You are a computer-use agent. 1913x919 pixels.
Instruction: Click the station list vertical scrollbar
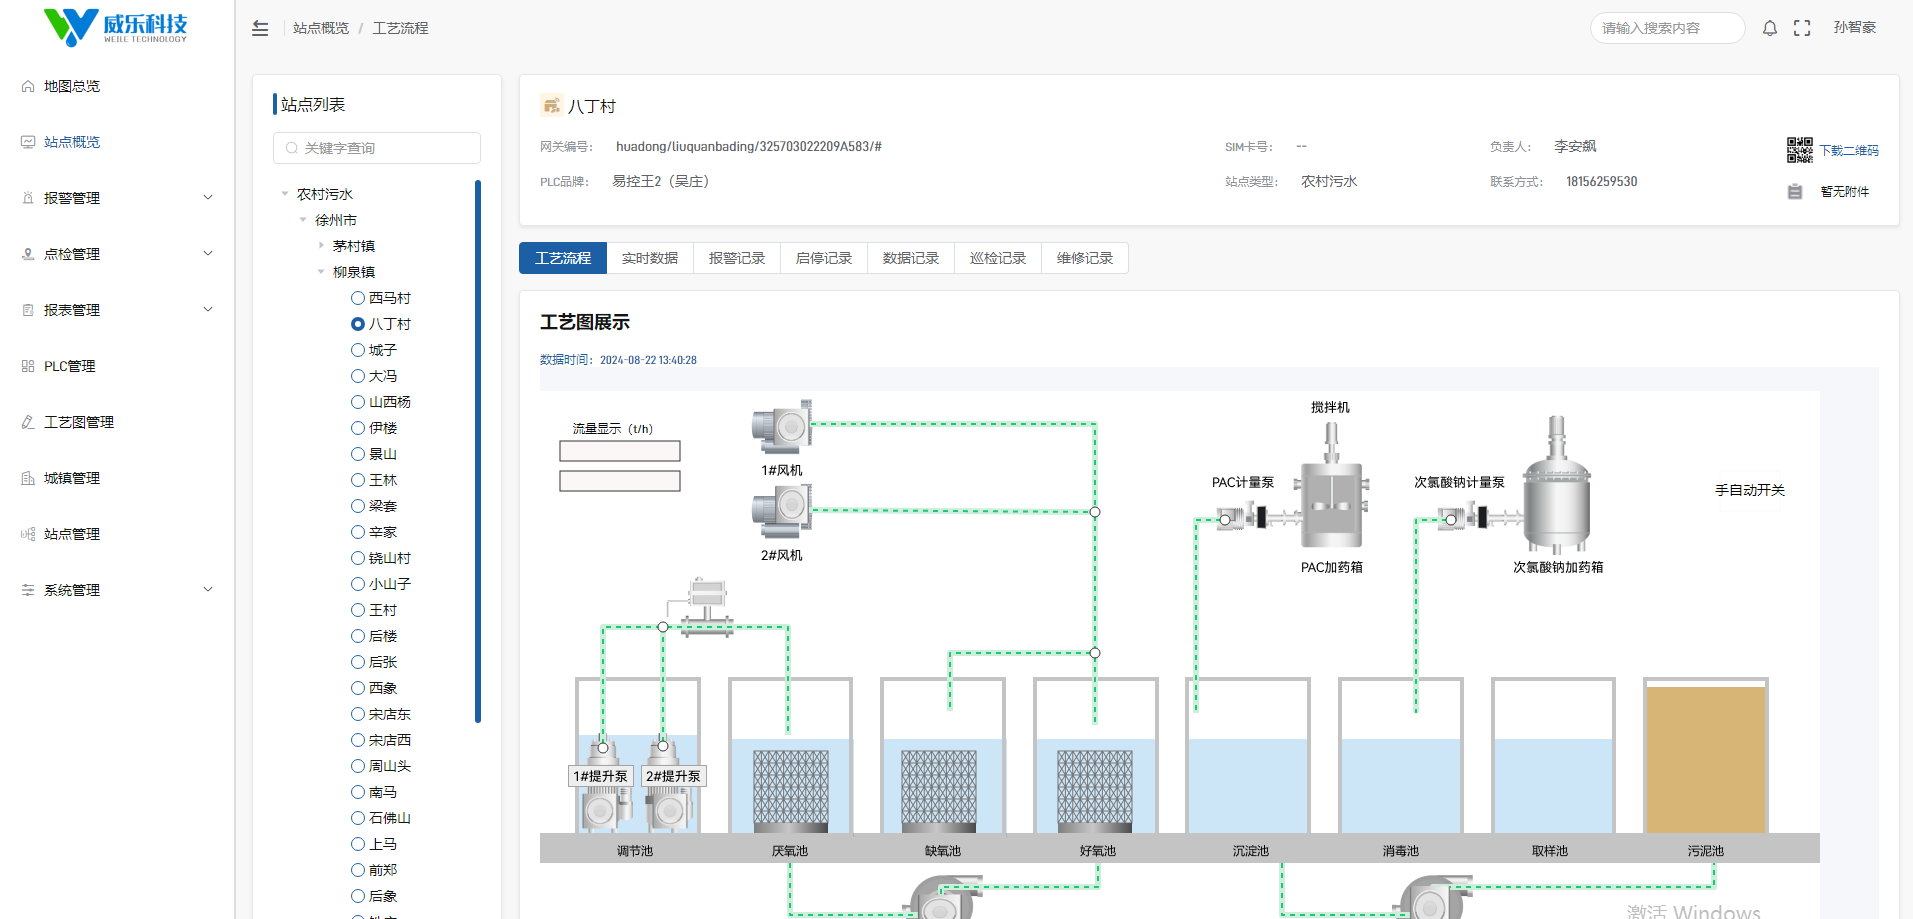pos(478,450)
